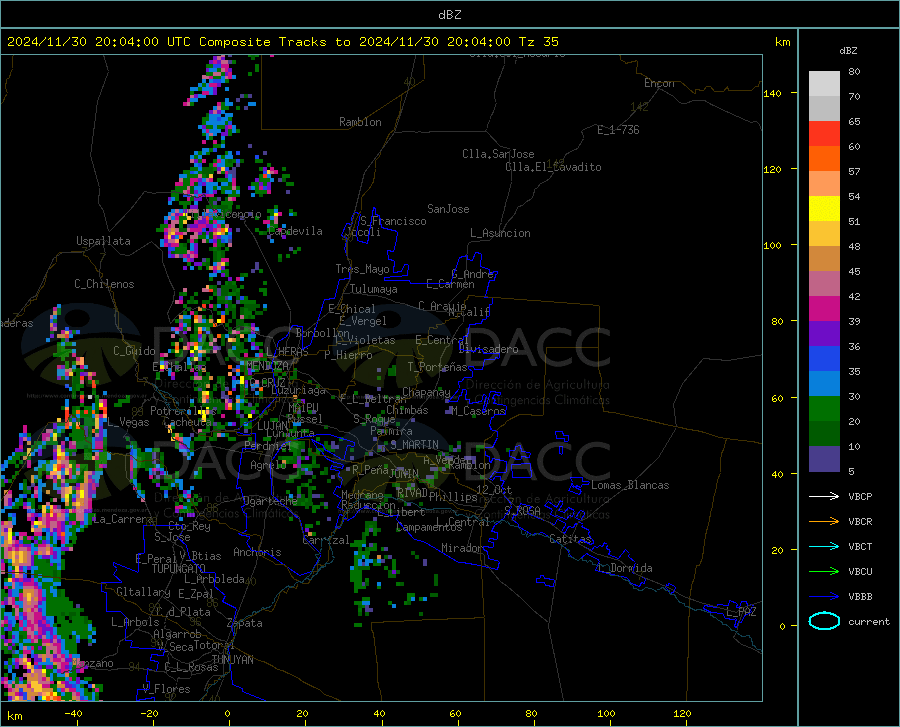The height and width of the screenshot is (727, 900).
Task: Click the Chapanay label on map
Action: [x=426, y=392]
